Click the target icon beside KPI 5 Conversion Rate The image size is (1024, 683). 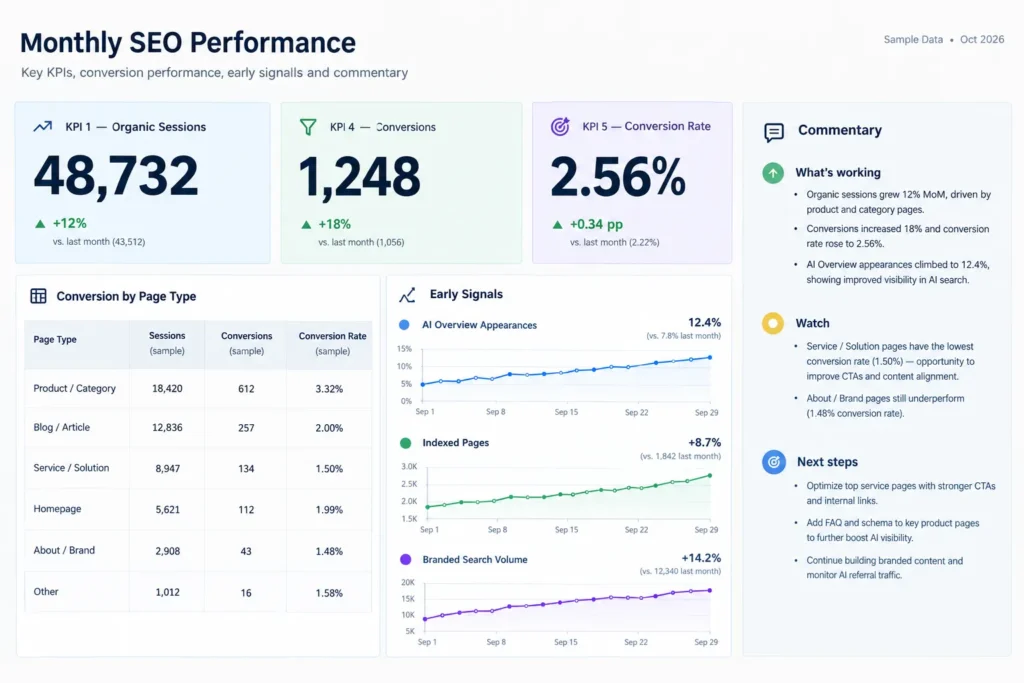tap(560, 126)
